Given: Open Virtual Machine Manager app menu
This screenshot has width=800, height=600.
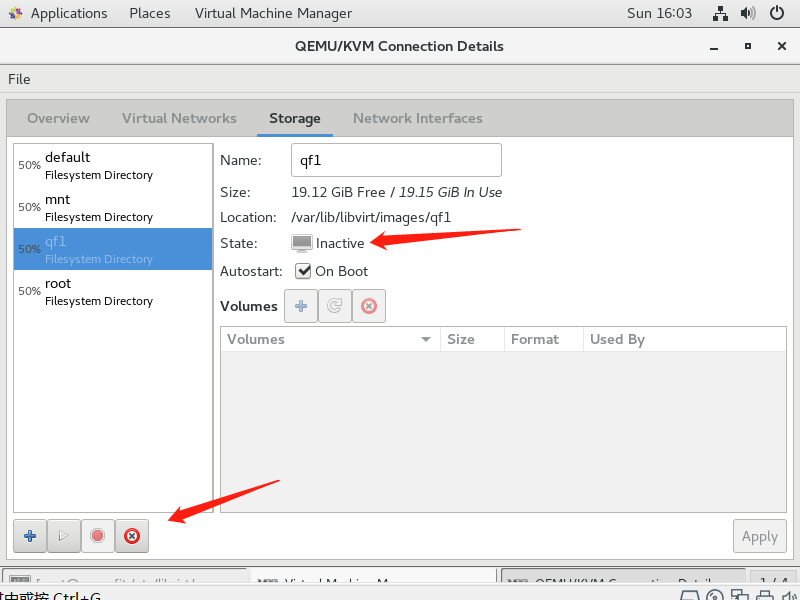Looking at the screenshot, I should coord(273,13).
